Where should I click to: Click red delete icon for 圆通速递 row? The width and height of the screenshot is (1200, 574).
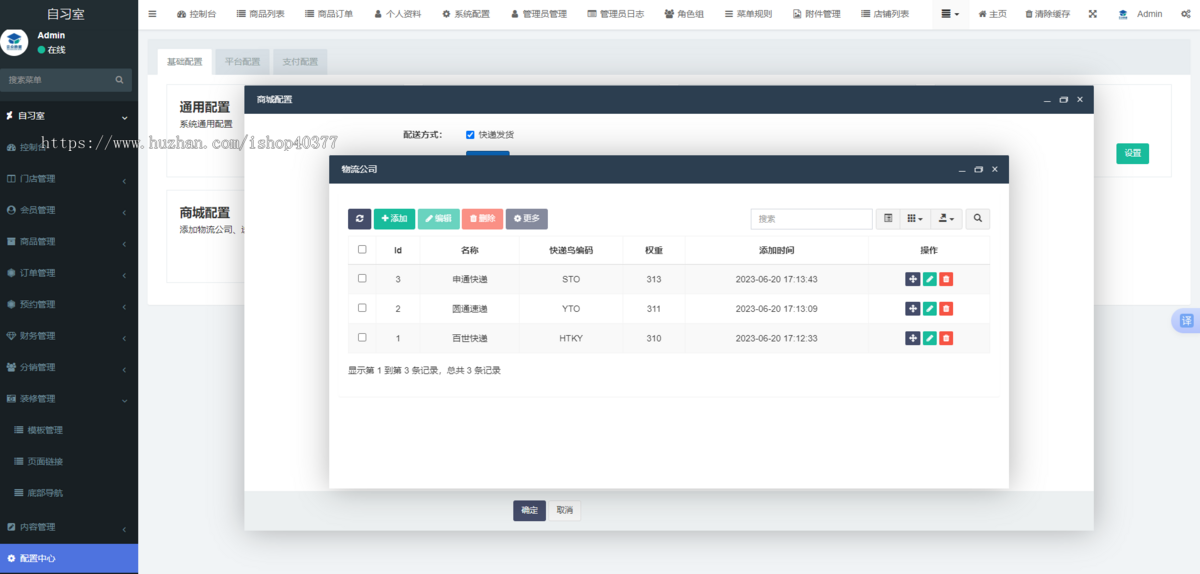(x=946, y=308)
